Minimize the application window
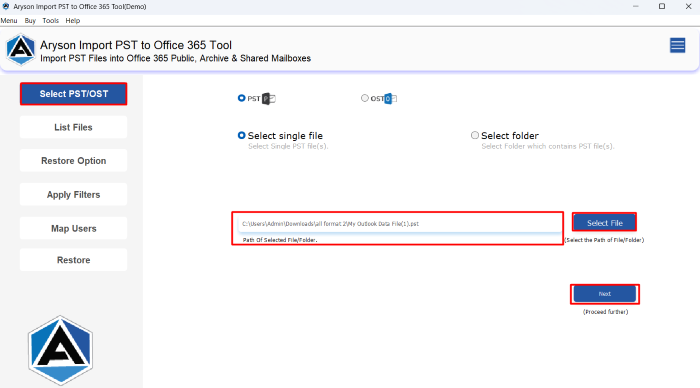Image resolution: width=700 pixels, height=388 pixels. (x=636, y=6)
